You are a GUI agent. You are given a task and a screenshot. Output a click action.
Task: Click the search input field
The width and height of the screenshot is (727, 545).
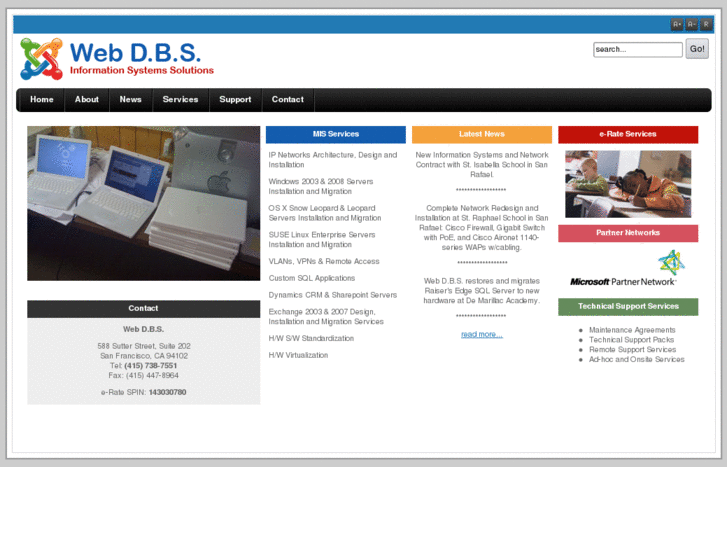(x=638, y=49)
